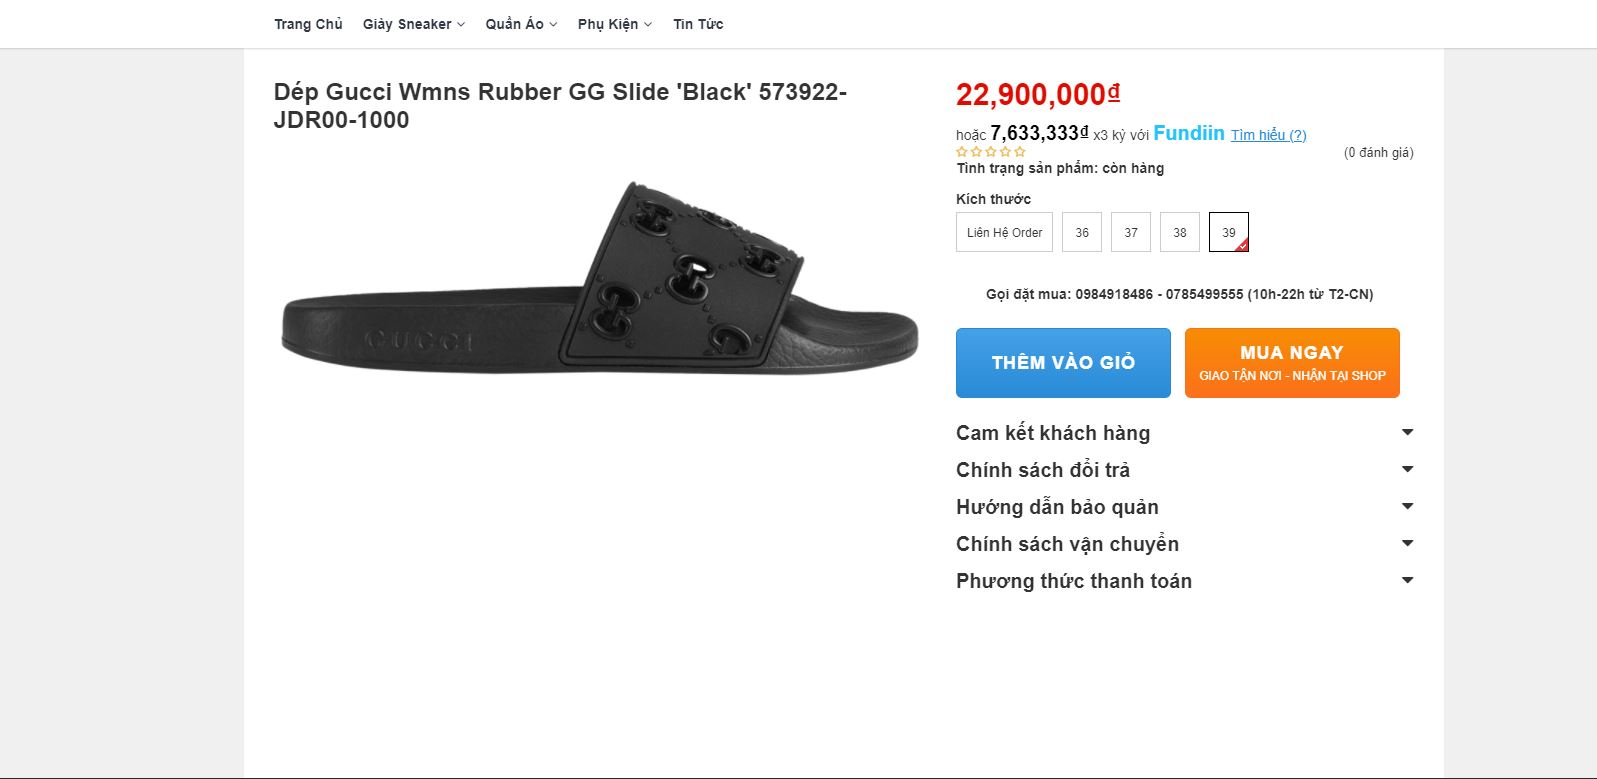Click the Fundiin logo

1188,133
